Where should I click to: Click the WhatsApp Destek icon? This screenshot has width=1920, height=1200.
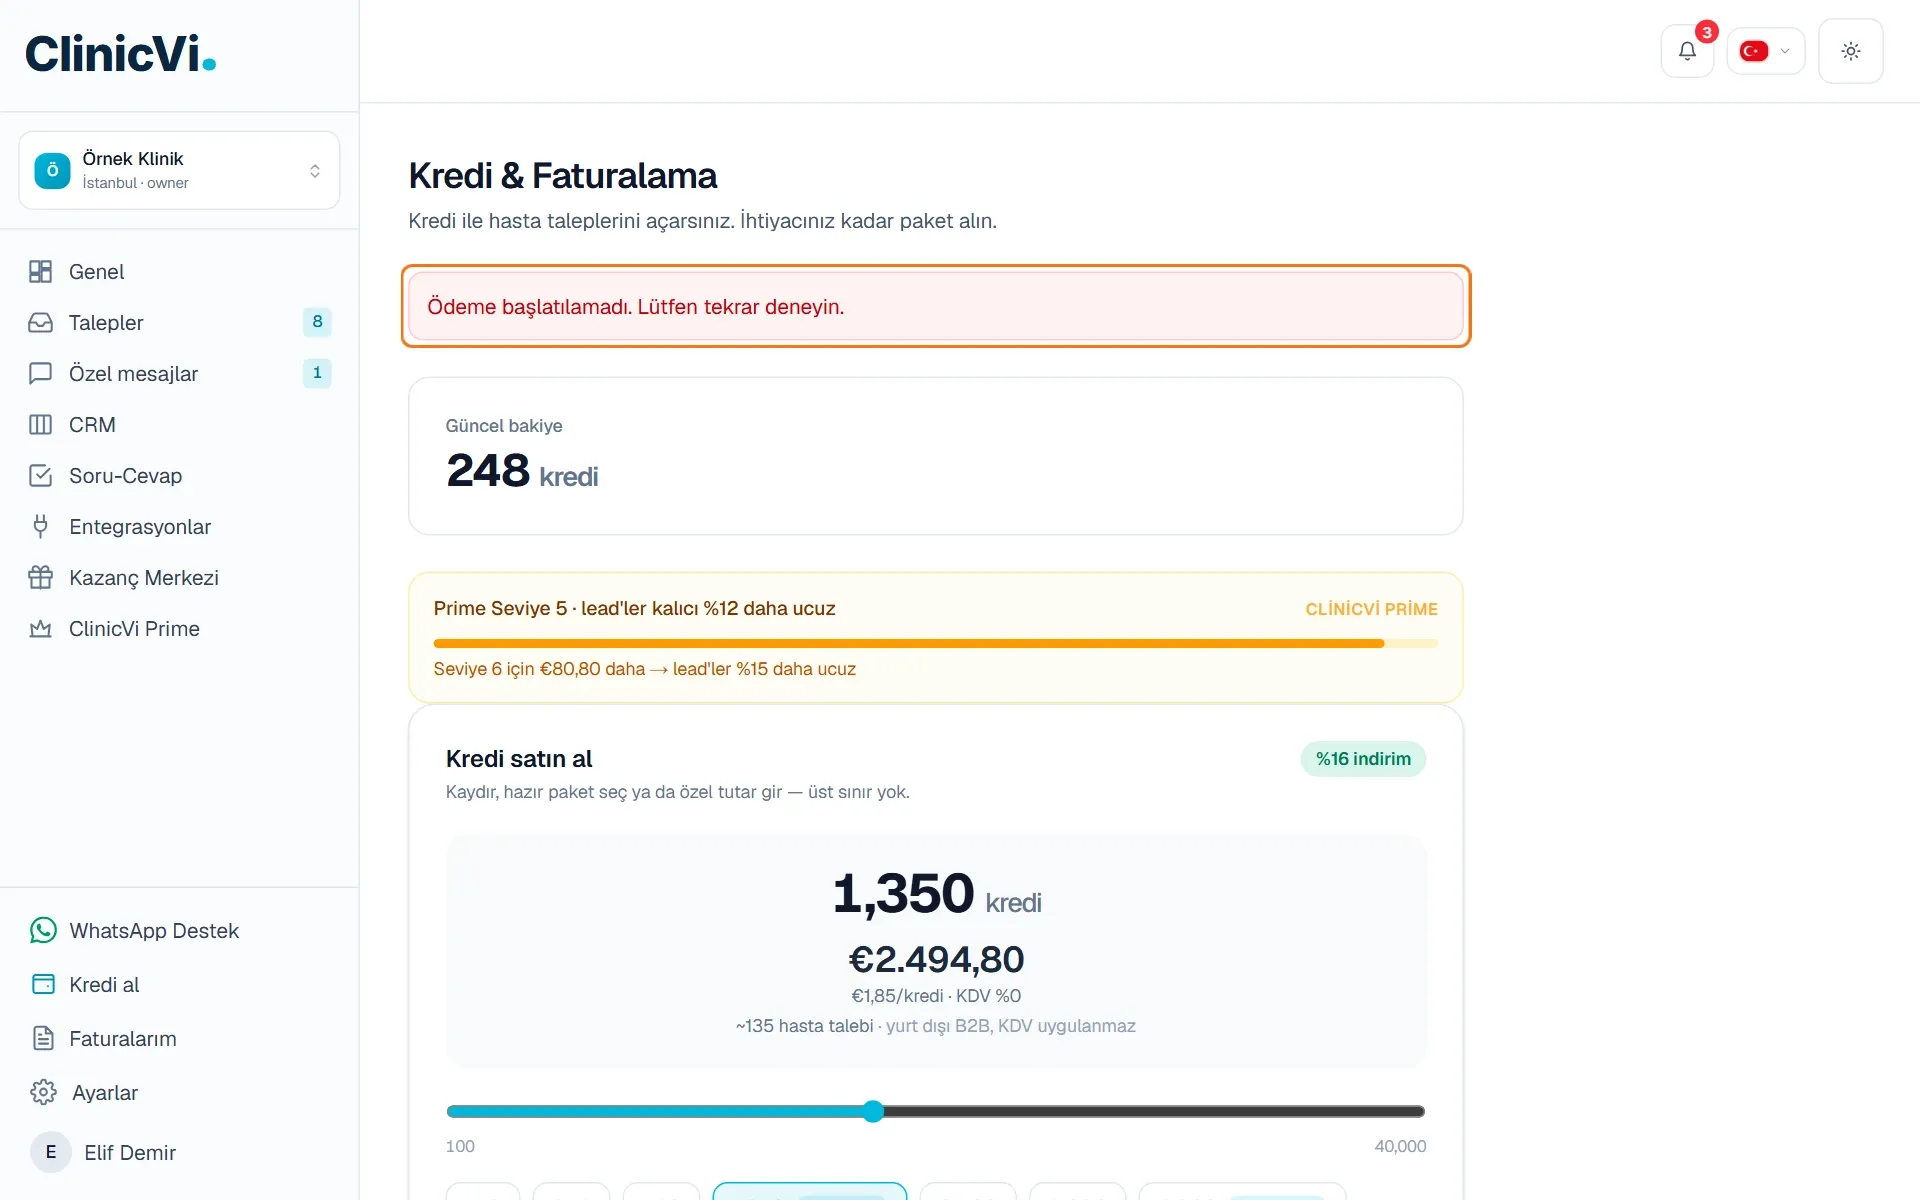click(x=43, y=931)
